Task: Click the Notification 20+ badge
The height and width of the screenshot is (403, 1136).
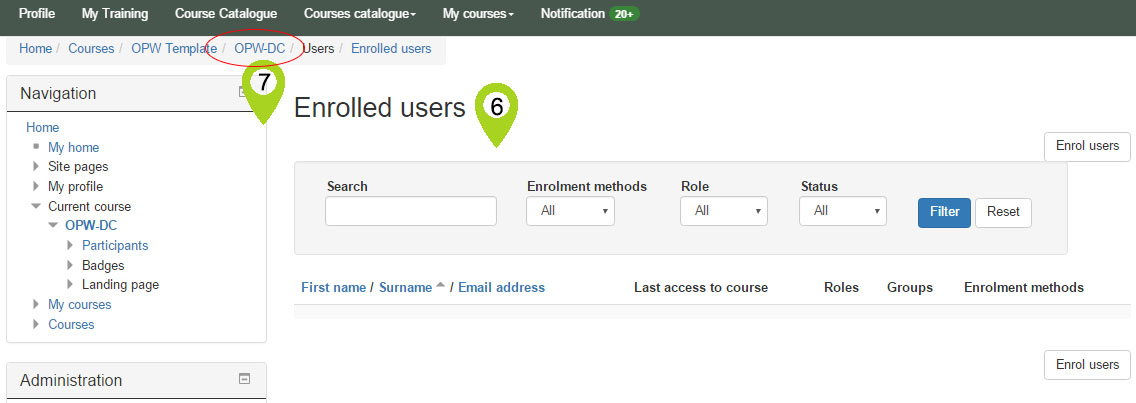Action: 625,14
